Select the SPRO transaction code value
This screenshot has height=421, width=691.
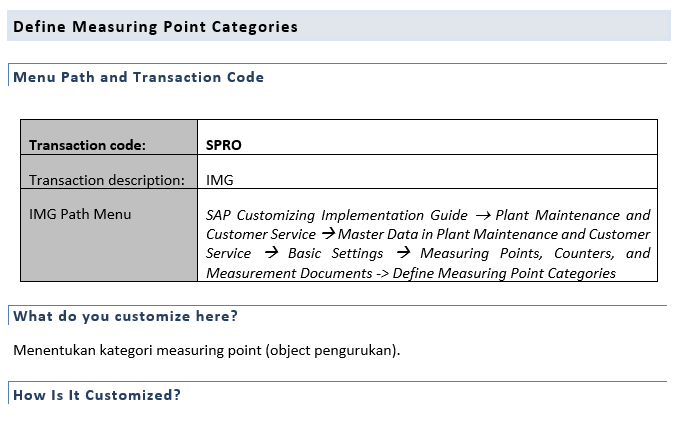tap(223, 145)
